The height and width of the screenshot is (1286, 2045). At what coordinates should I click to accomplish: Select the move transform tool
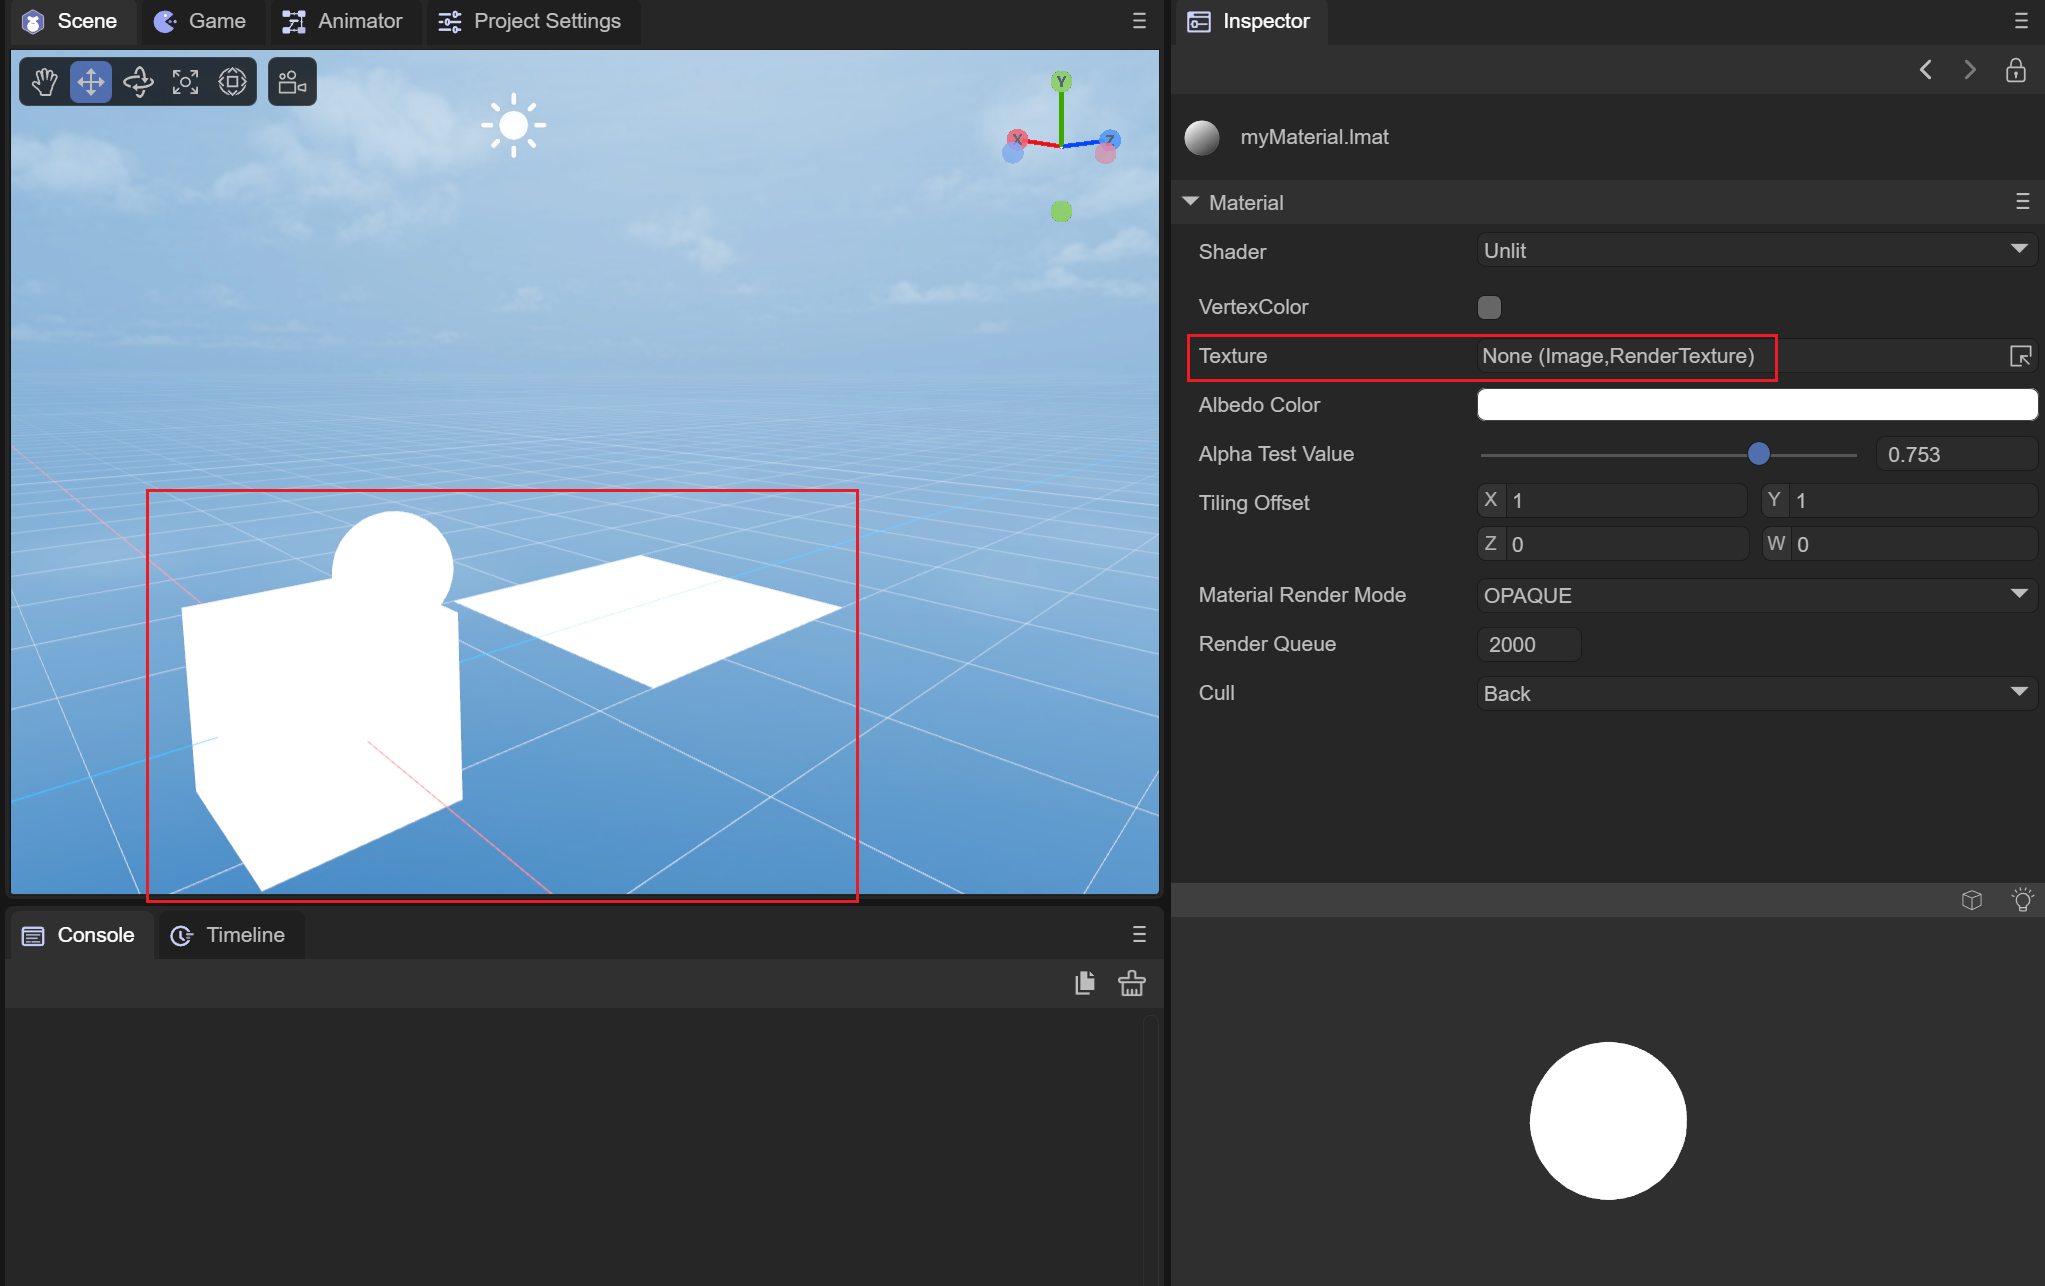(x=91, y=82)
